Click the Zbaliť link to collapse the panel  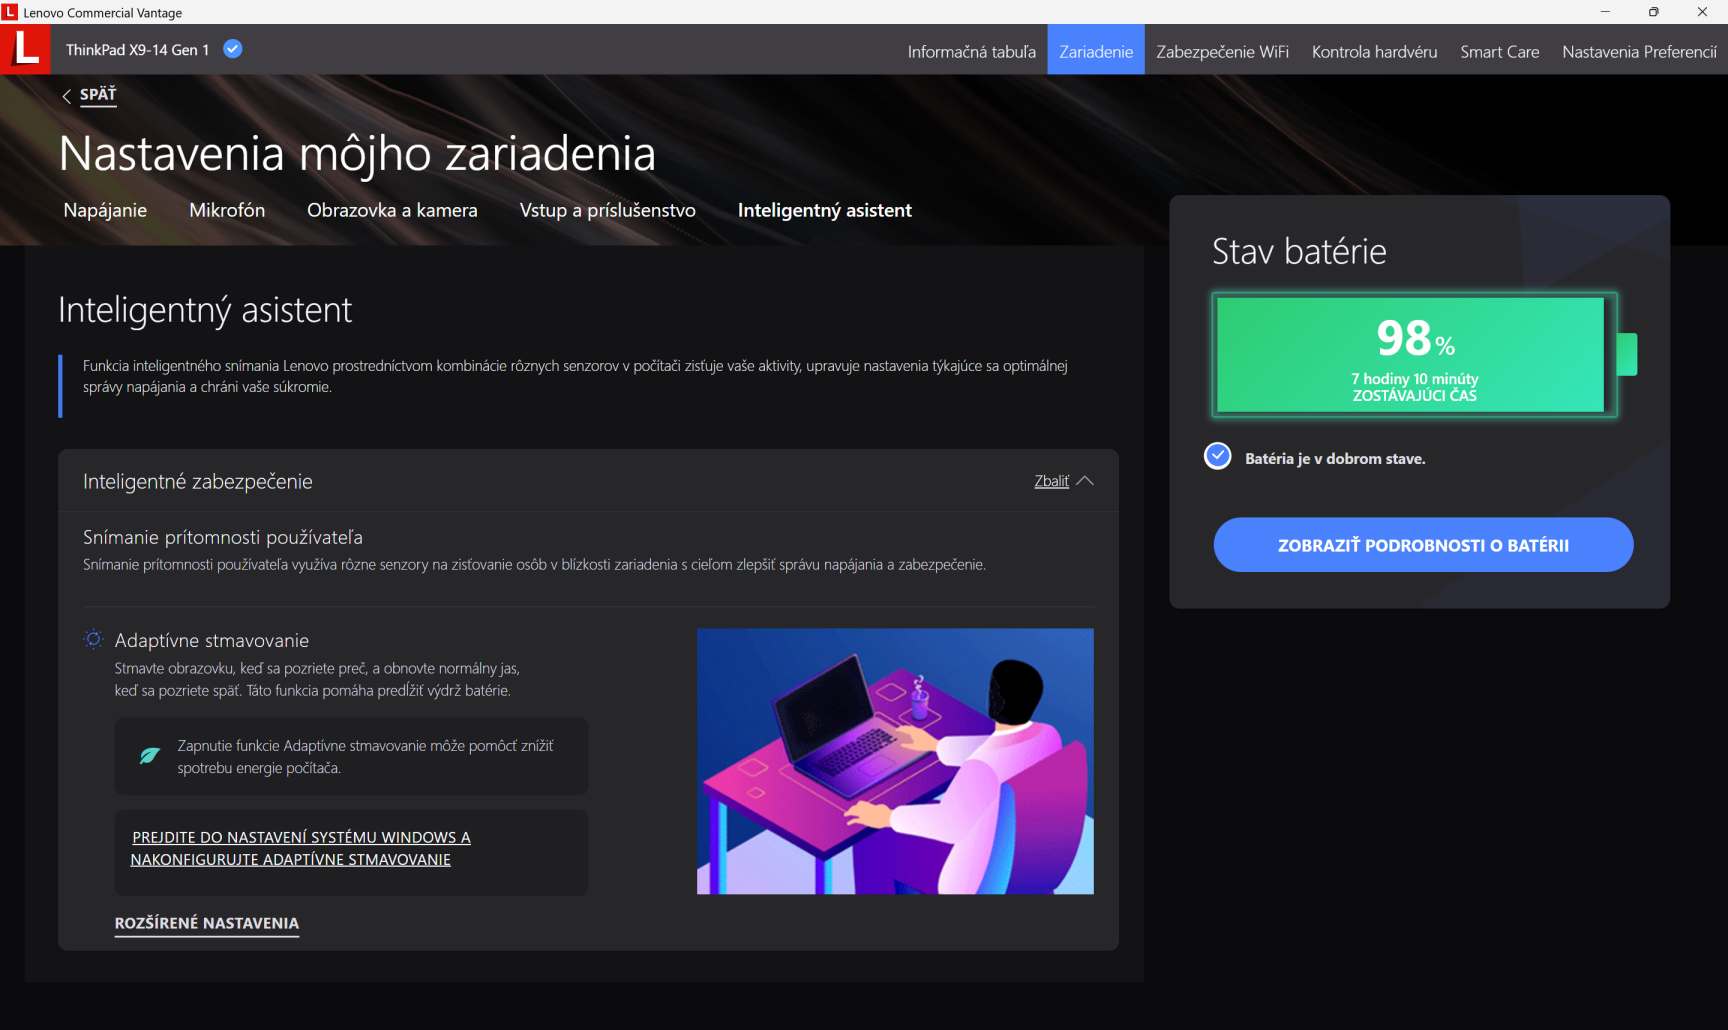pos(1051,481)
